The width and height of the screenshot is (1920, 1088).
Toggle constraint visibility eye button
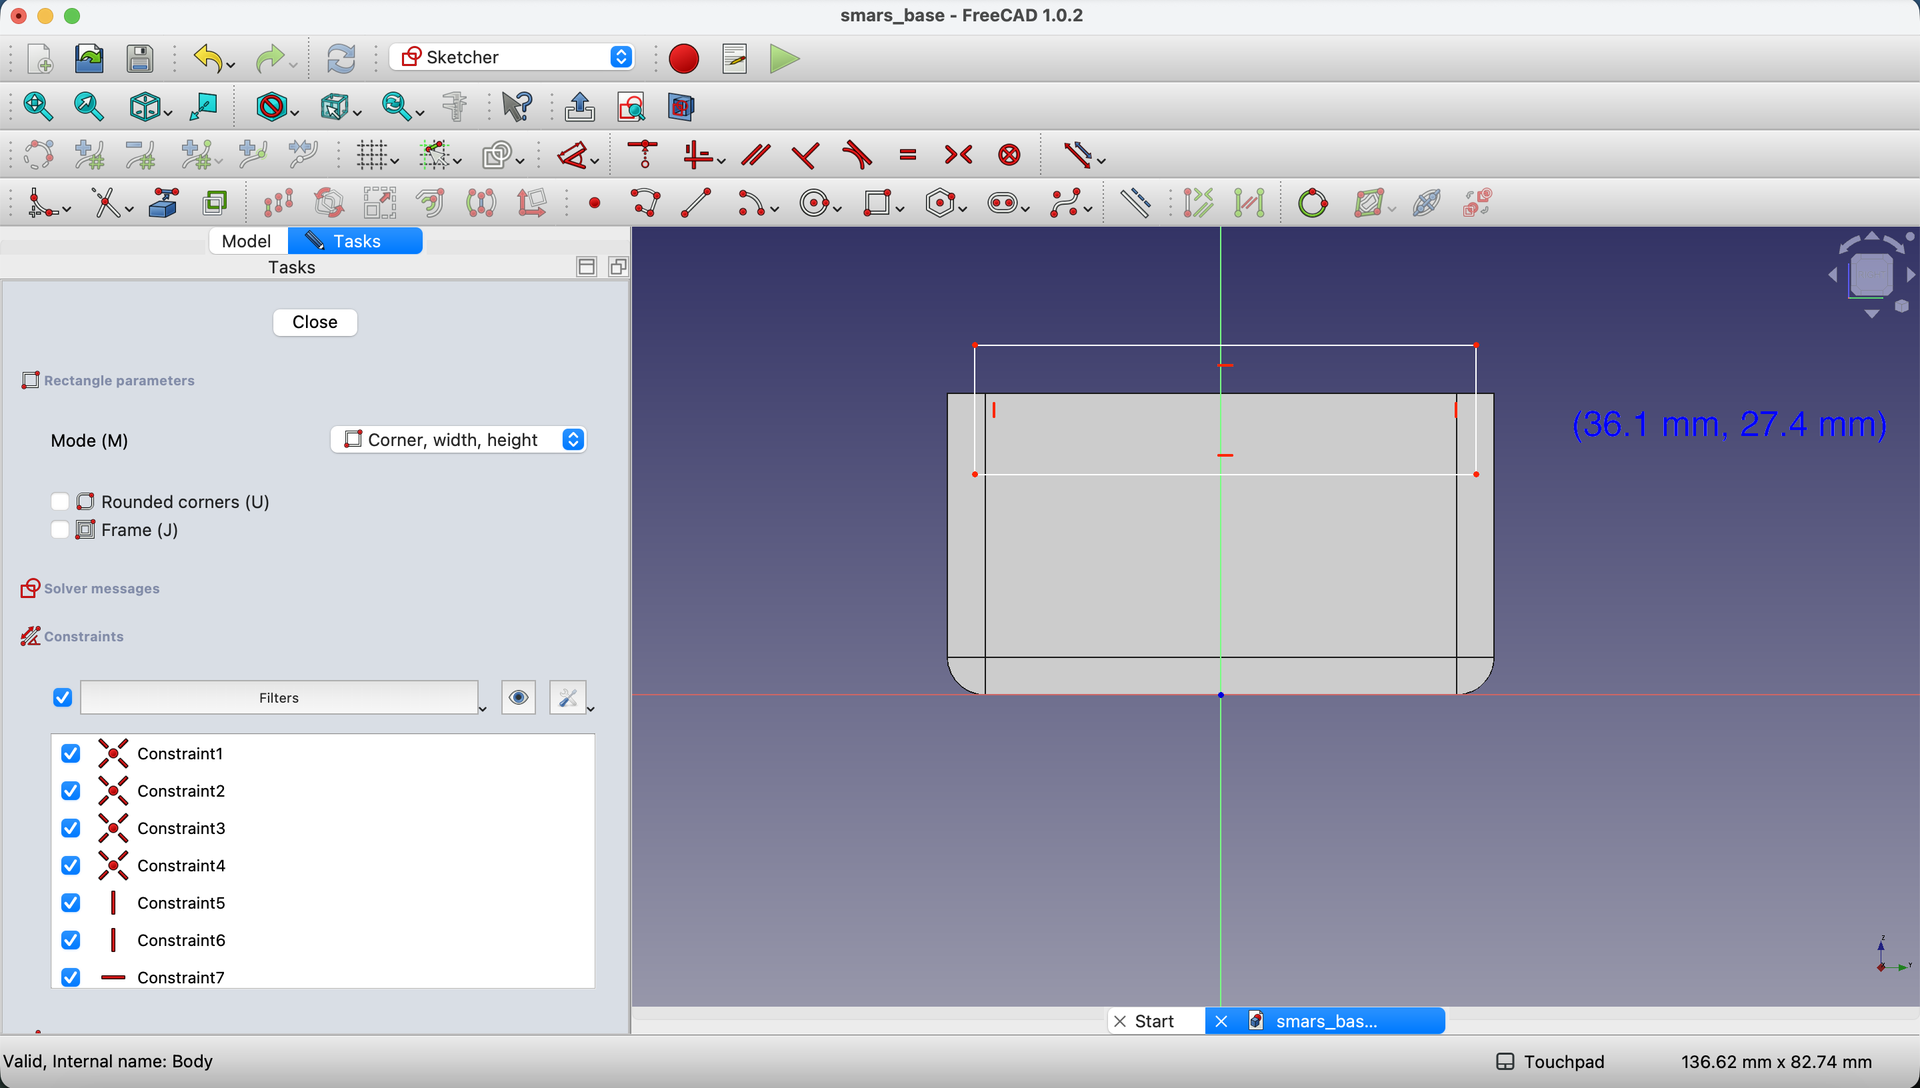[x=518, y=698]
